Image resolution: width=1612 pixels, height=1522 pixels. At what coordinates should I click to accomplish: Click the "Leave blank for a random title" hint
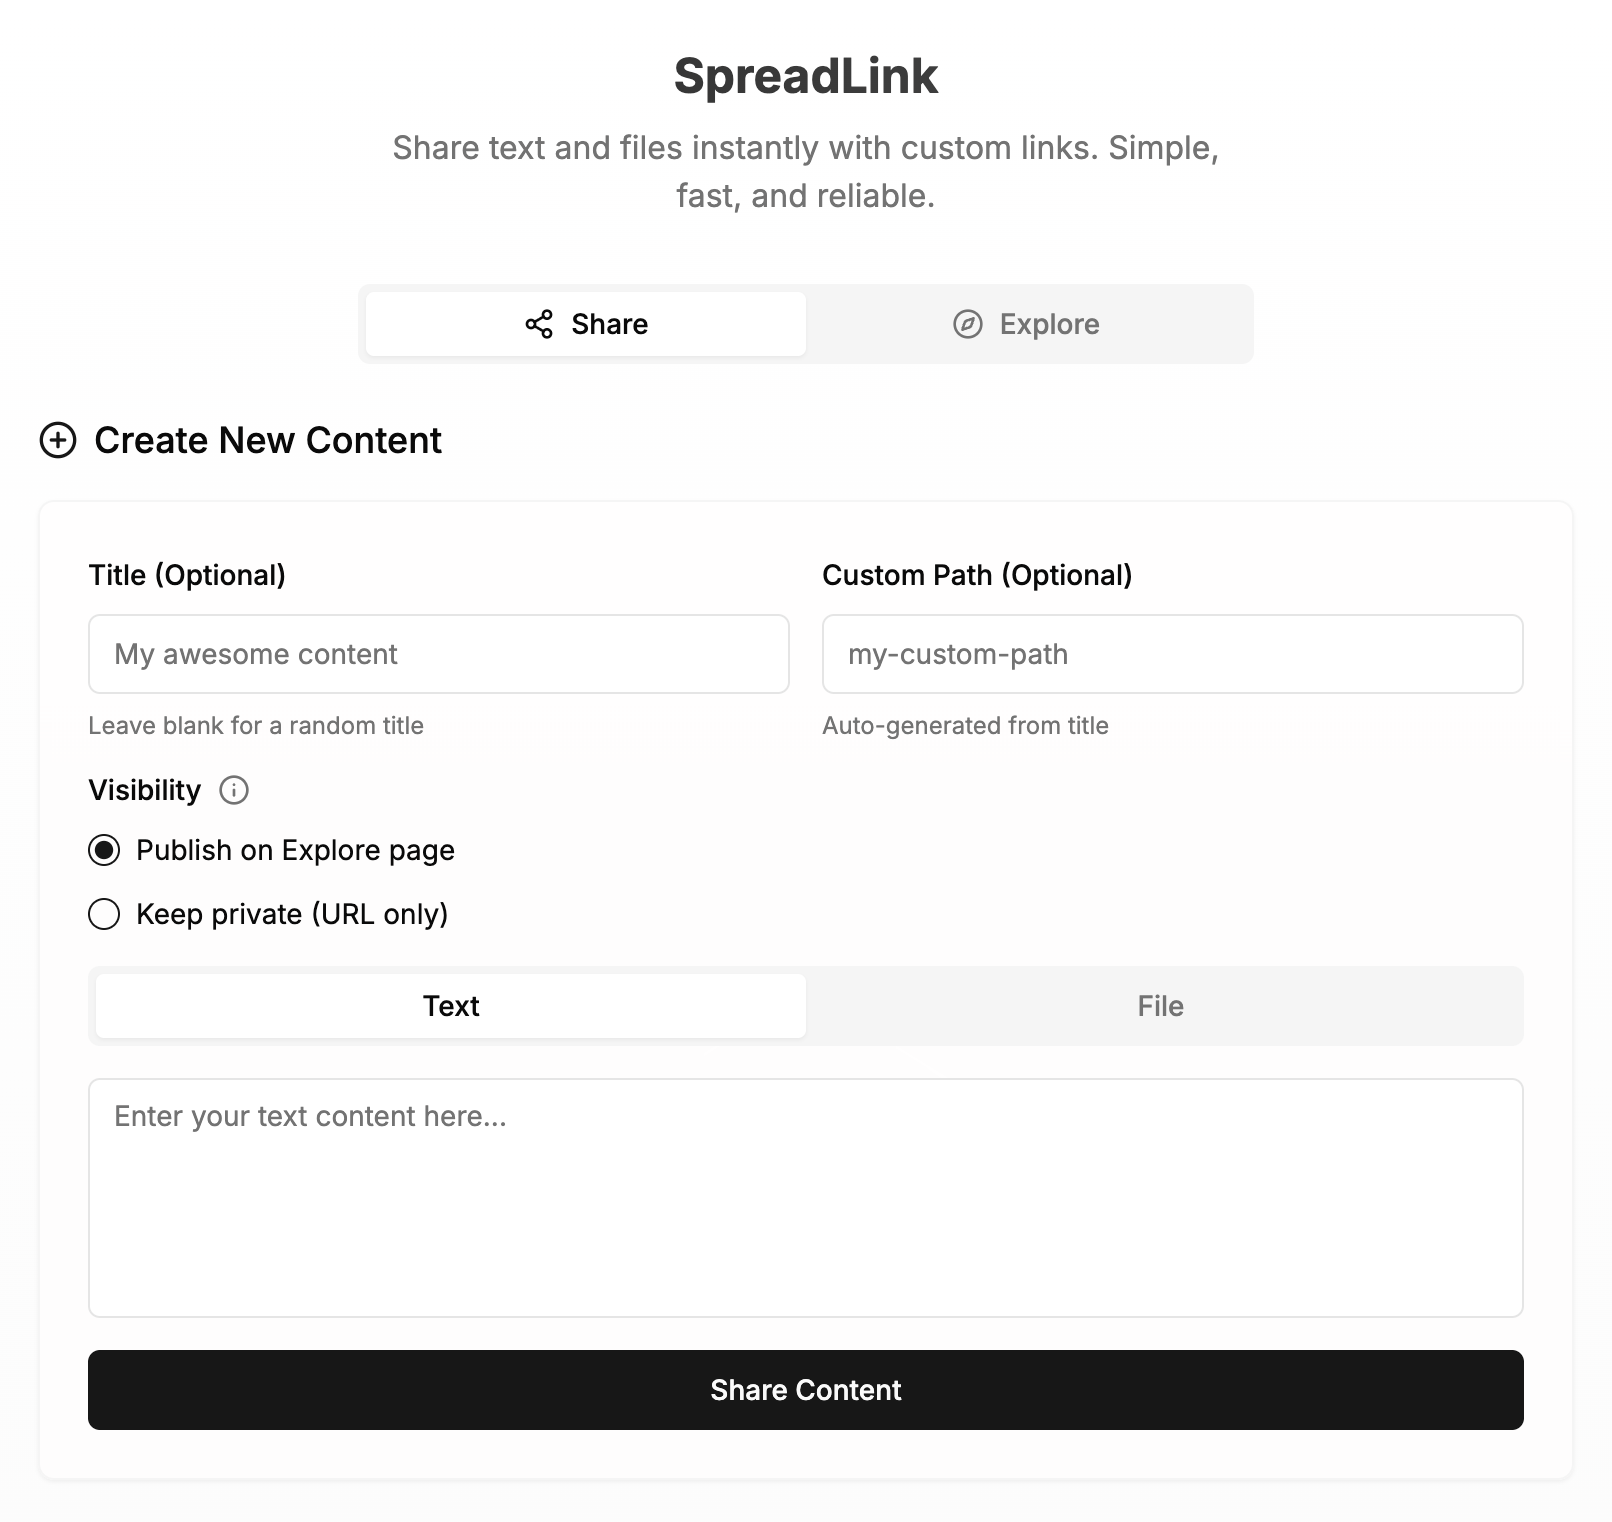point(256,726)
